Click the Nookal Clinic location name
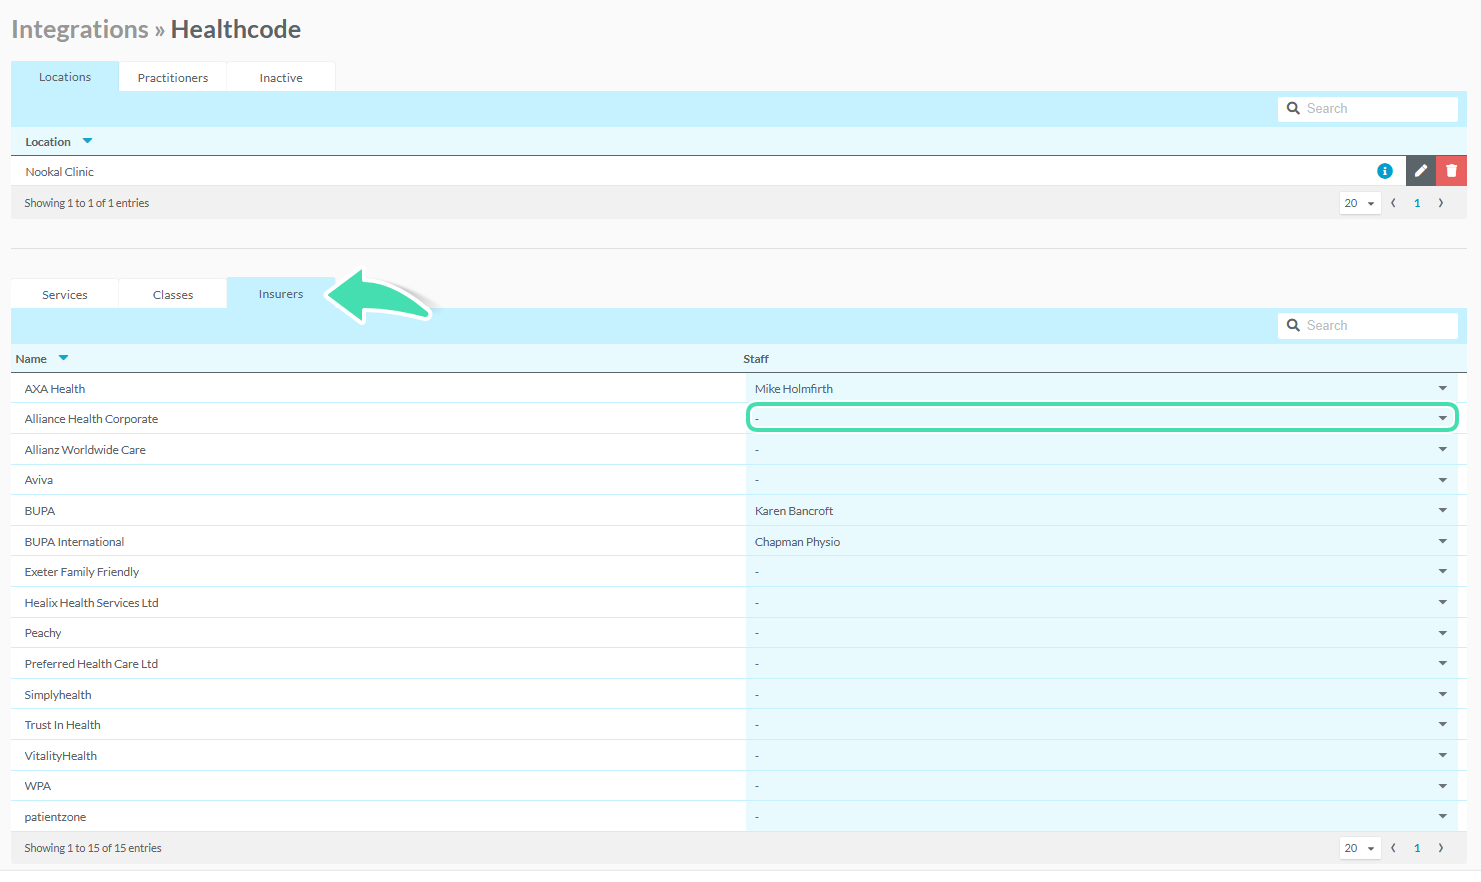Viewport: 1481px width, 882px height. click(59, 172)
